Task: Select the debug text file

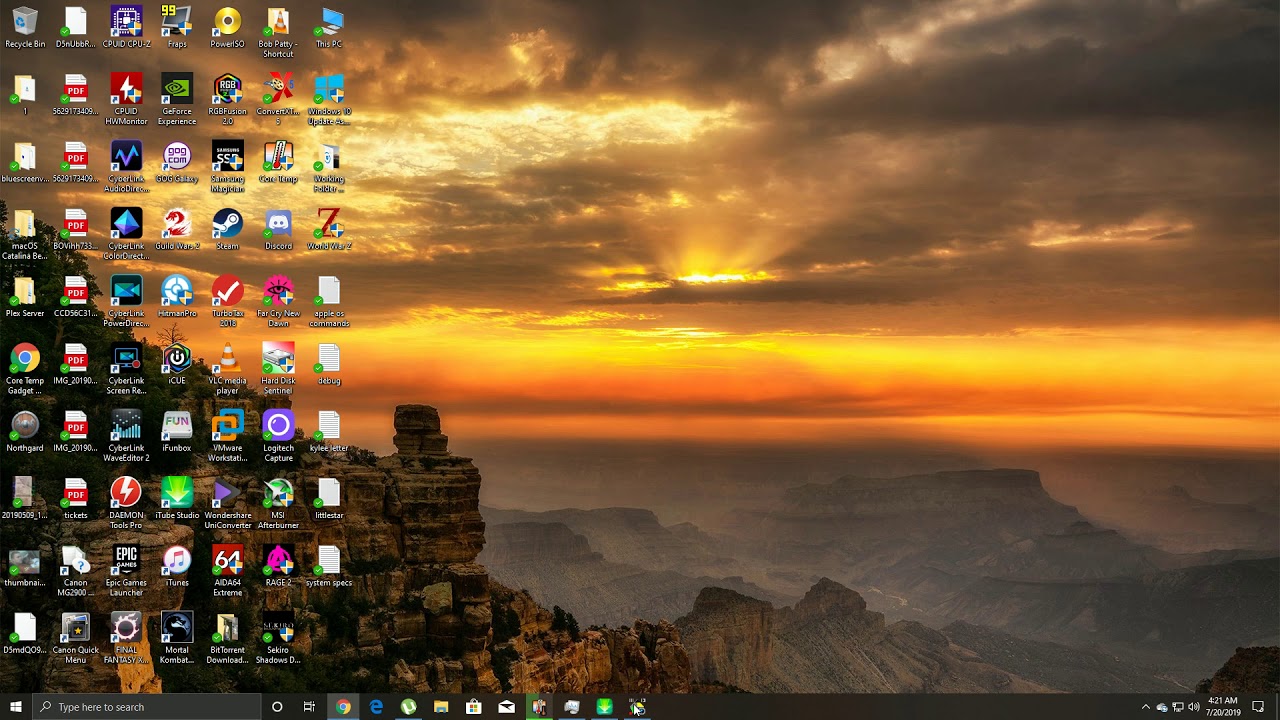Action: (x=329, y=364)
